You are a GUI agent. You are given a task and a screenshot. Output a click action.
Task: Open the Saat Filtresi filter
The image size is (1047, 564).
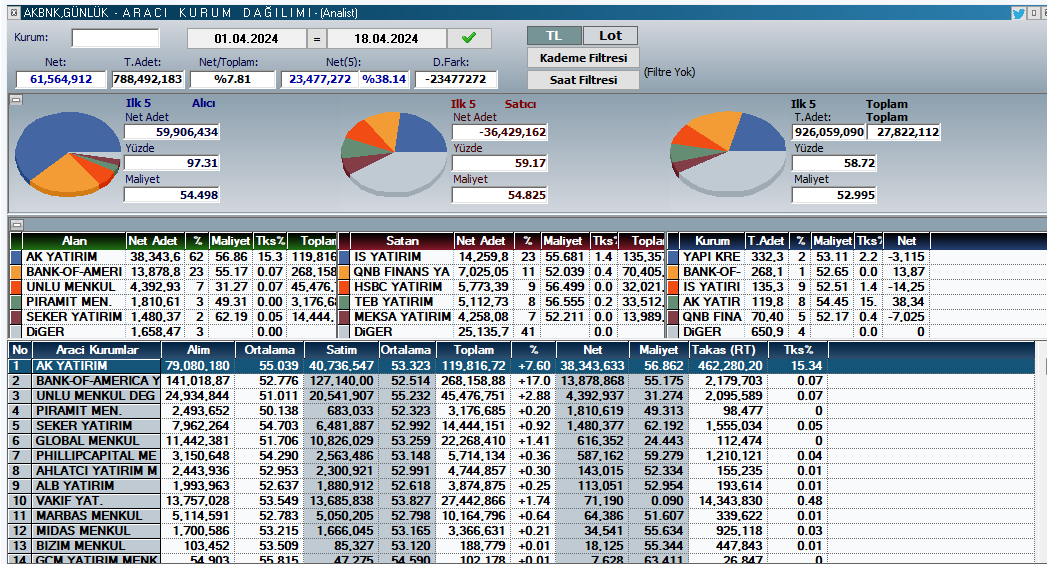coord(583,79)
